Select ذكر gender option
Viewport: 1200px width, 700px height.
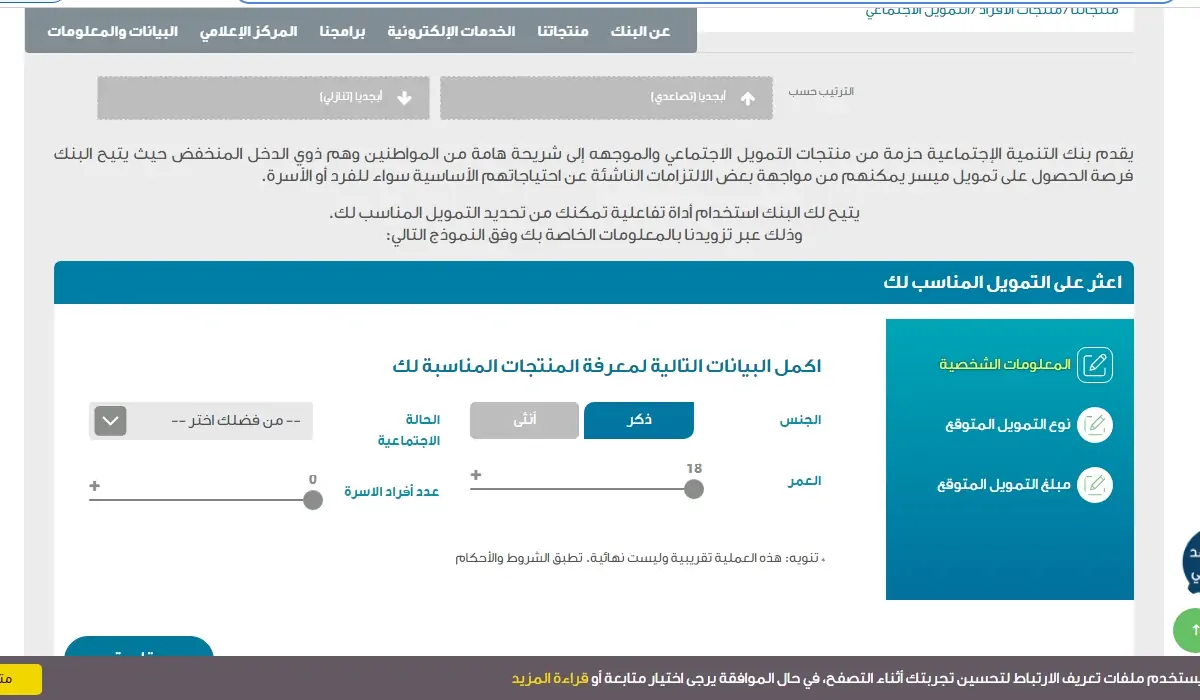(x=639, y=420)
